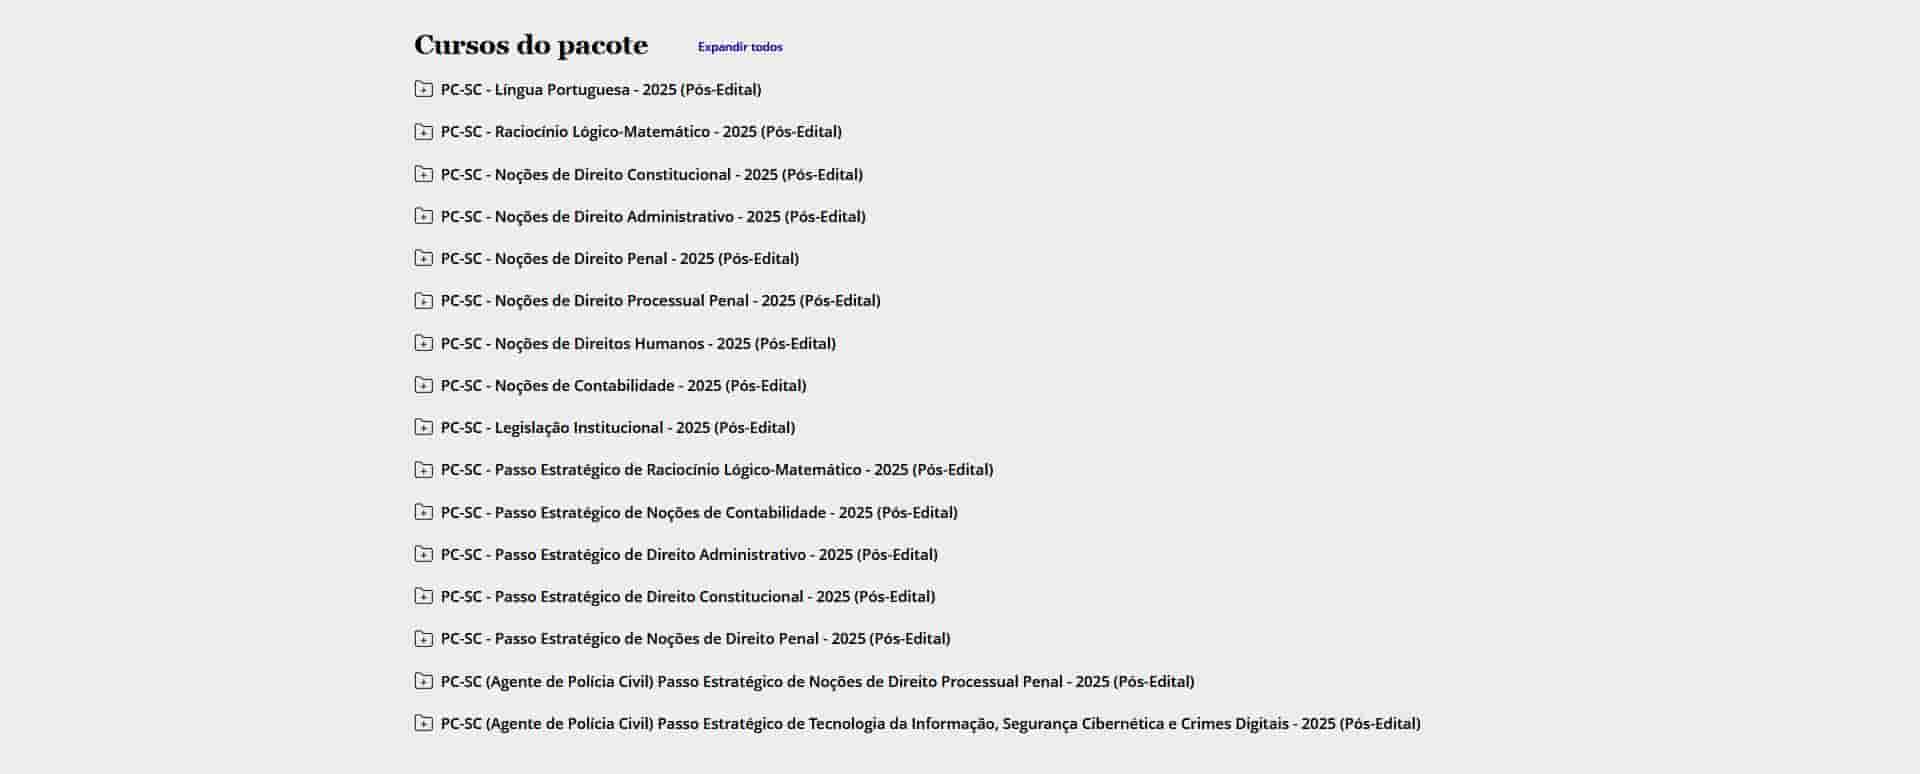Open Passo Estratégico de Direito Administrativo

(x=688, y=554)
